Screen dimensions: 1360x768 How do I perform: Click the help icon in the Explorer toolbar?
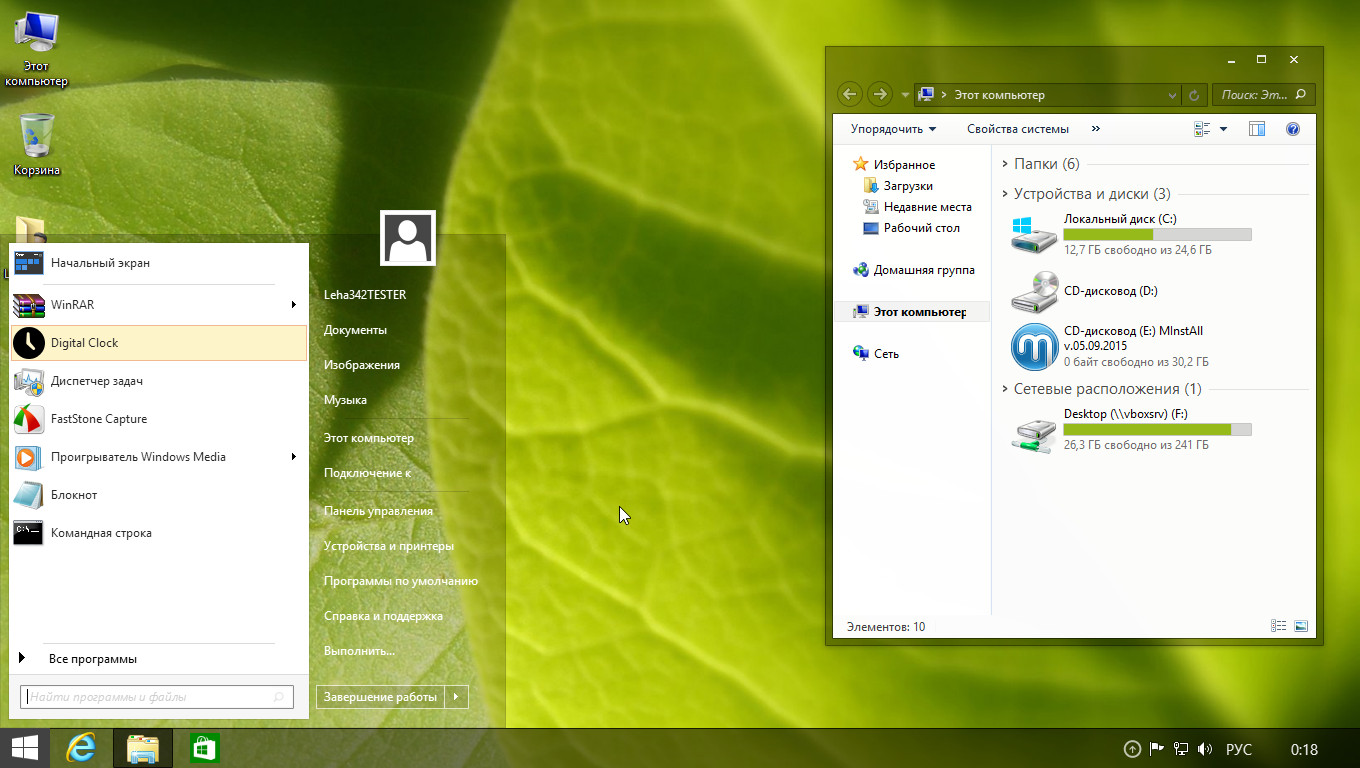pyautogui.click(x=1292, y=129)
